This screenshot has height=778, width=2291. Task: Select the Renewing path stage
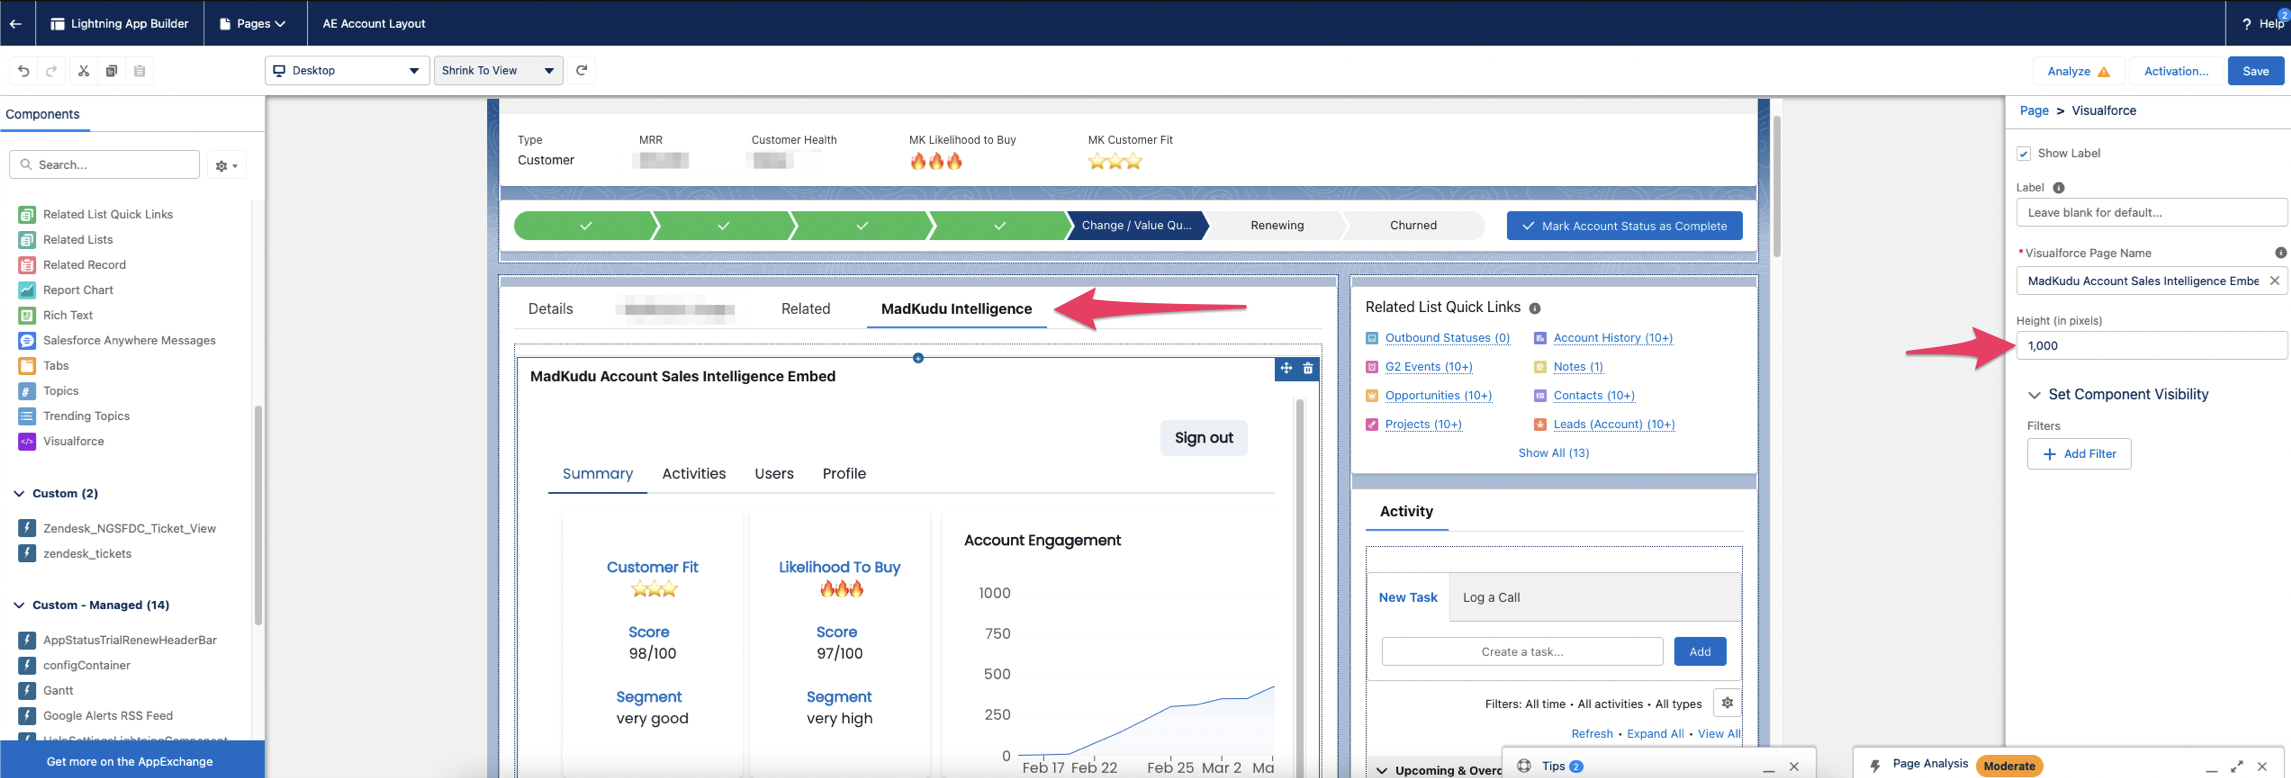1277,225
